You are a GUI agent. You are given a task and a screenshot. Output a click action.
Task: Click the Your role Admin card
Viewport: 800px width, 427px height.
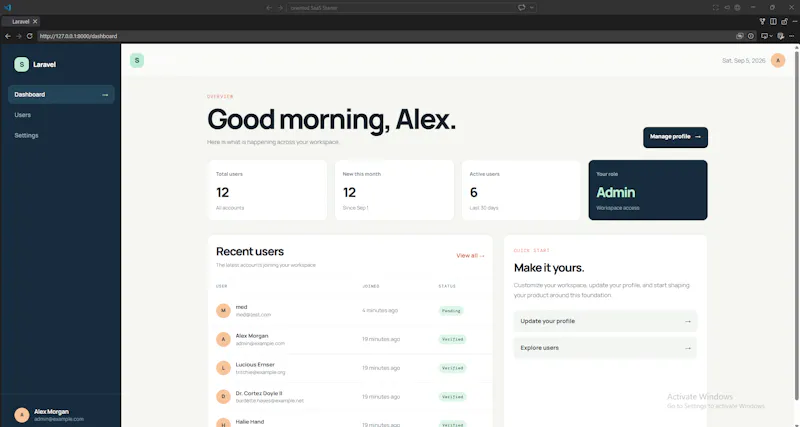[648, 190]
